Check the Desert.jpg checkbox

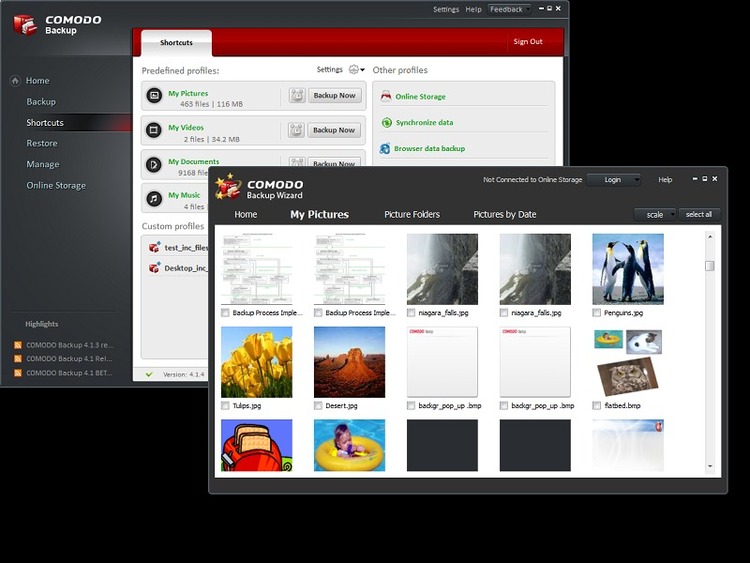pyautogui.click(x=318, y=405)
